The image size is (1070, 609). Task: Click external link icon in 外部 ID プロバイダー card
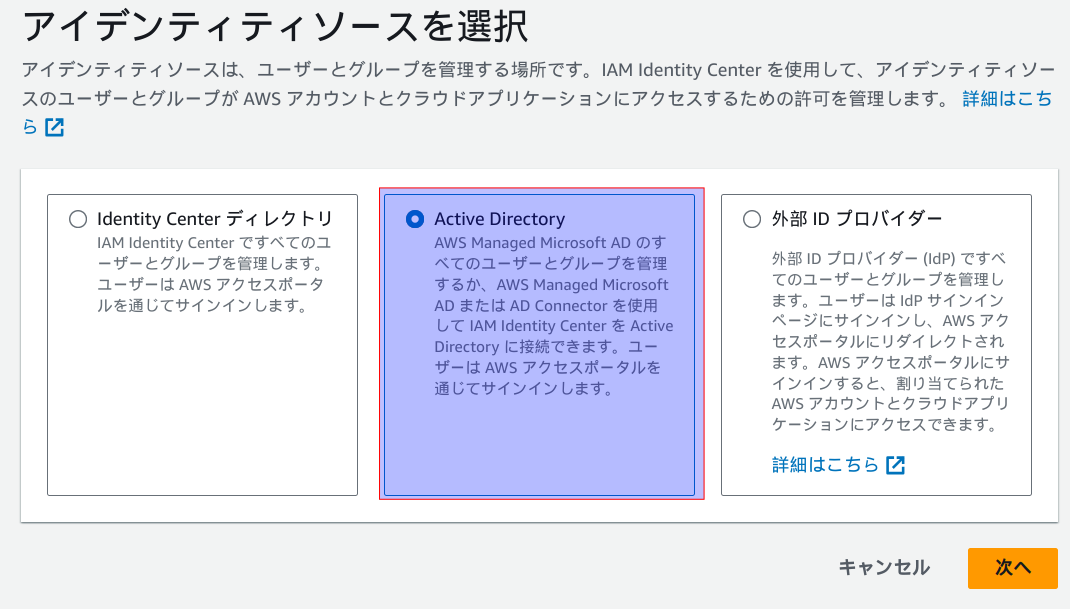coord(895,466)
